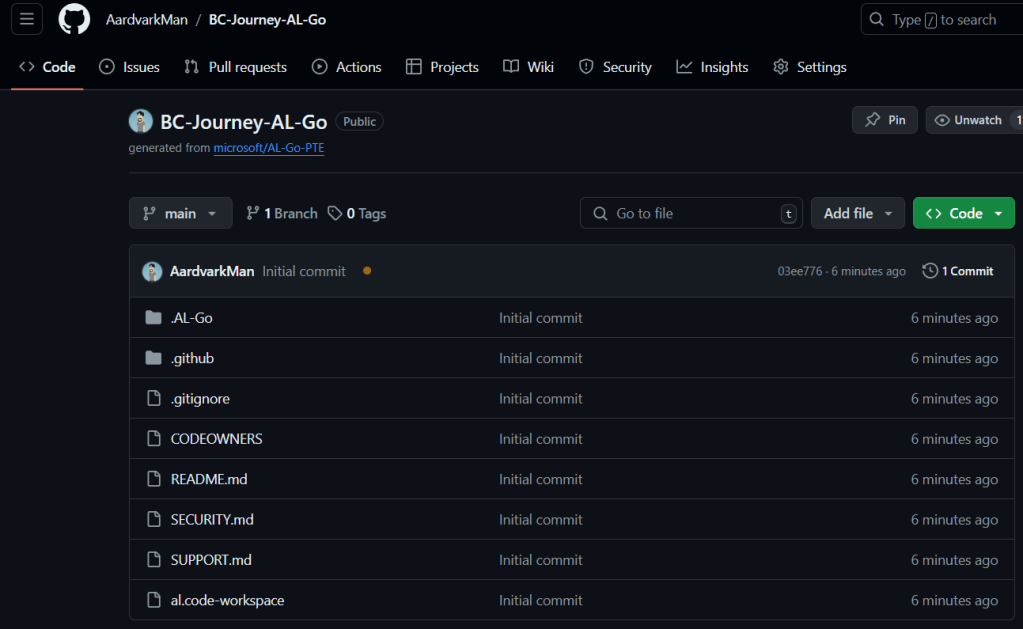
Task: Open the microsoft/AL-Go-PTE template link
Action: (268, 148)
